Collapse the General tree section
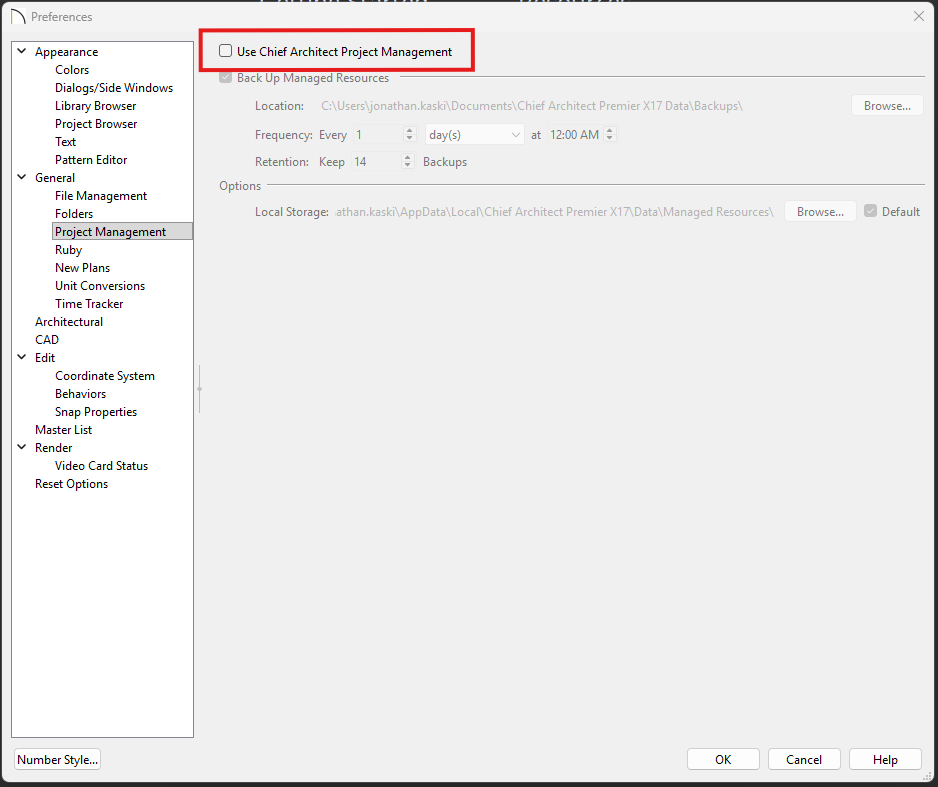Screen dimensions: 938x787 coord(22,178)
